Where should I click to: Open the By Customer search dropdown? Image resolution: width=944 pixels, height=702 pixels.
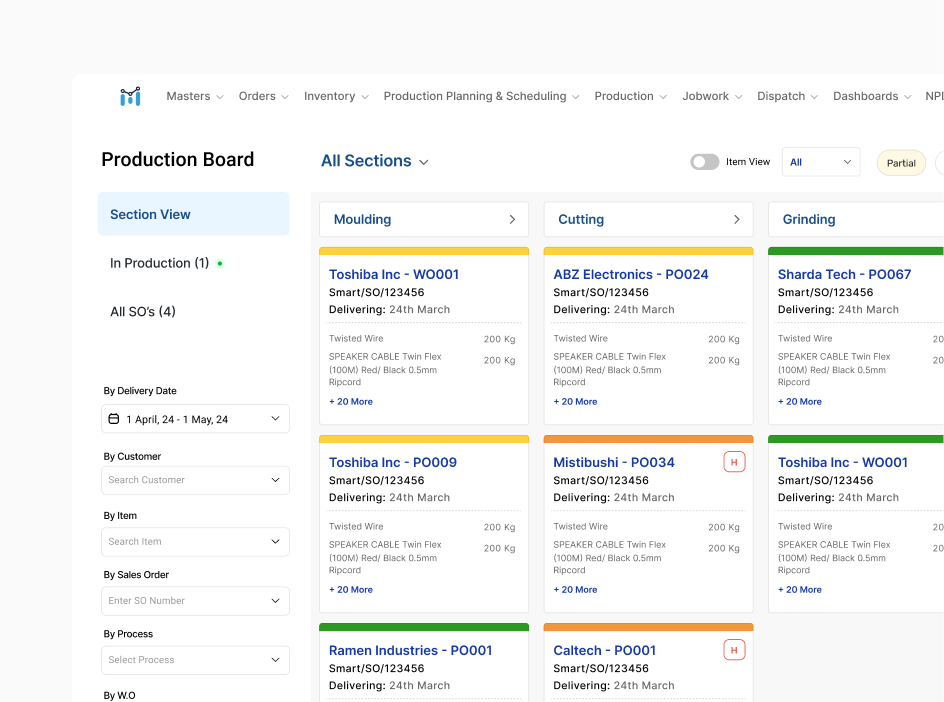point(195,480)
